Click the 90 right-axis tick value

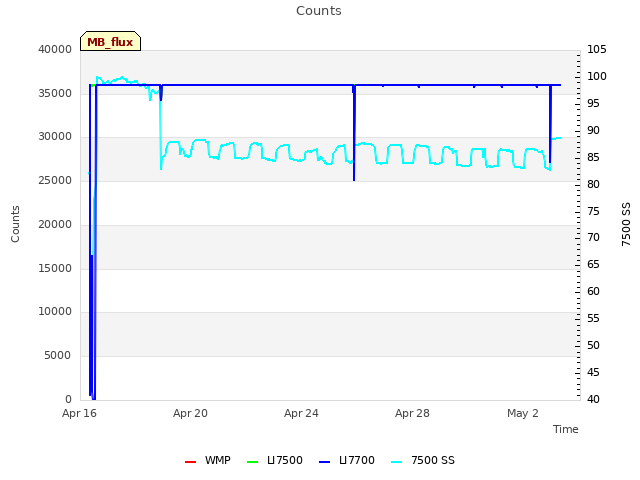(593, 130)
